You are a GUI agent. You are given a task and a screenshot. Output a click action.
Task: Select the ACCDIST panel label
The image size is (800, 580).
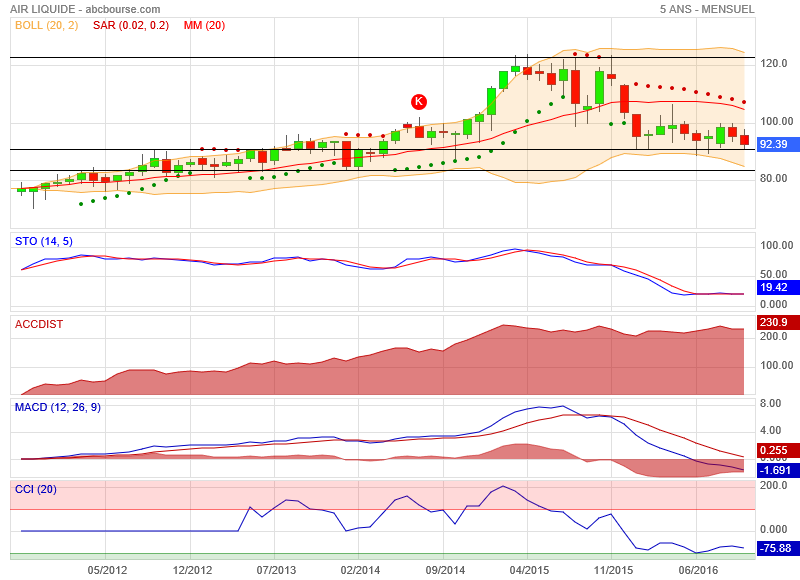click(39, 324)
